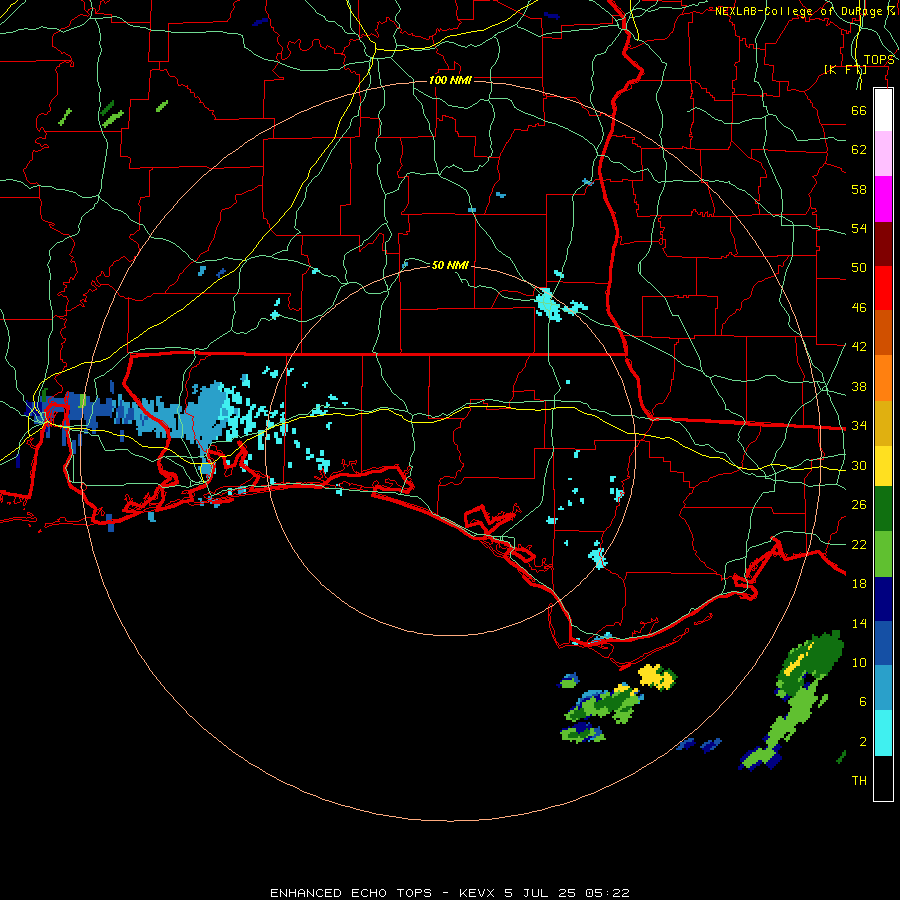Click the white swatch on the tops scale
900x900 pixels.
click(883, 110)
